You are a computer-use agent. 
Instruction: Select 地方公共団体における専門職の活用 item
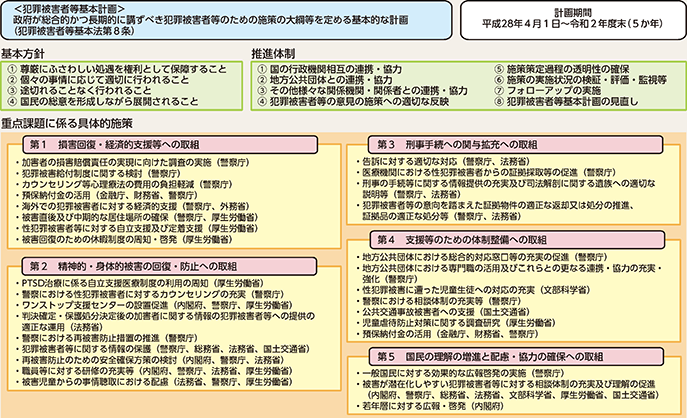point(509,273)
